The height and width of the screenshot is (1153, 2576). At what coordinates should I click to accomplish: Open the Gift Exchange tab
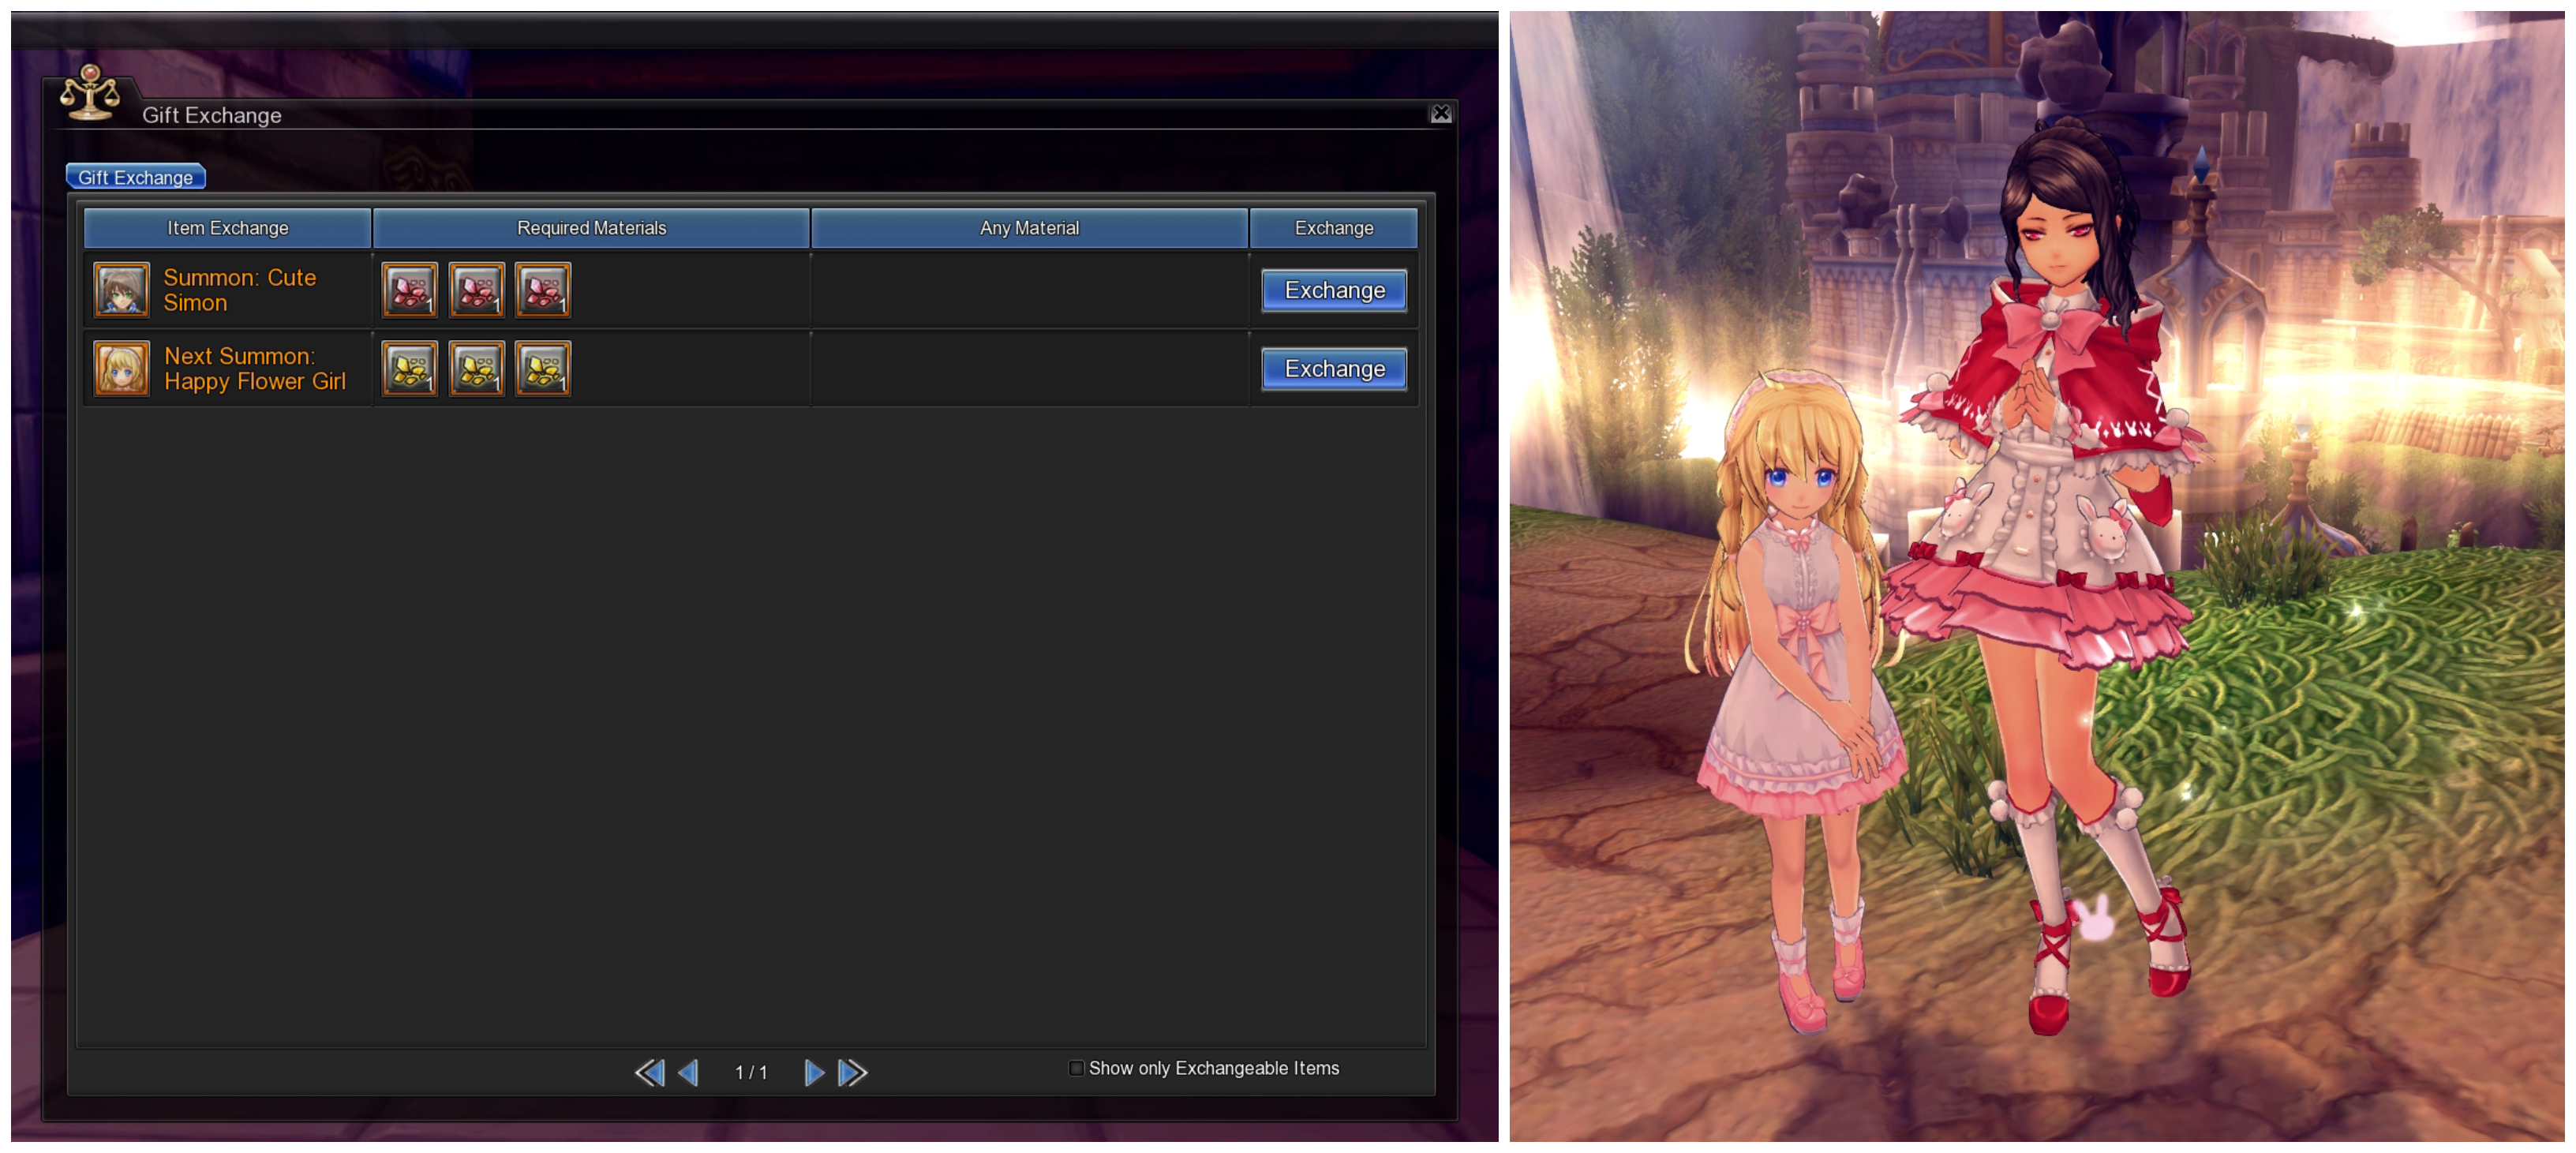[135, 177]
